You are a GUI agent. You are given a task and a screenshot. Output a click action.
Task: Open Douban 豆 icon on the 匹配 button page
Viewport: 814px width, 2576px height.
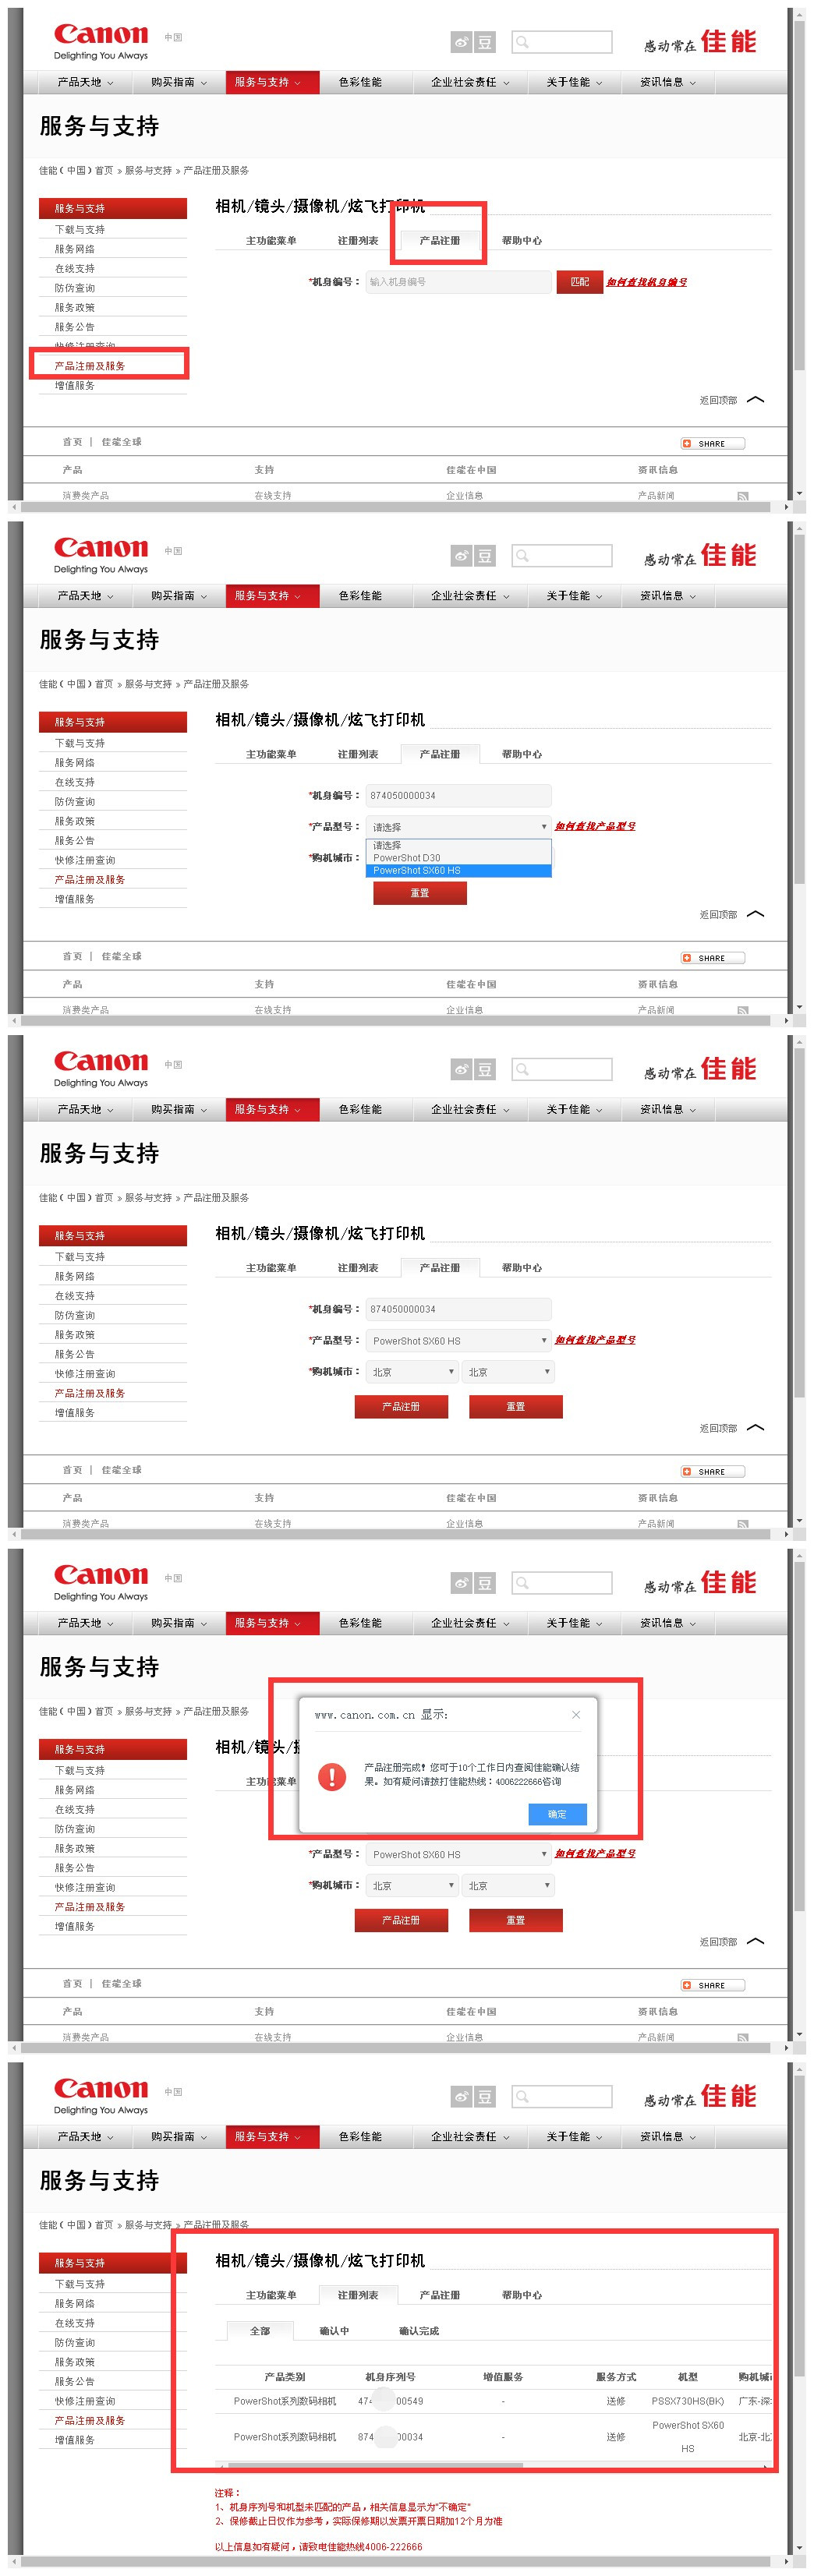(485, 42)
